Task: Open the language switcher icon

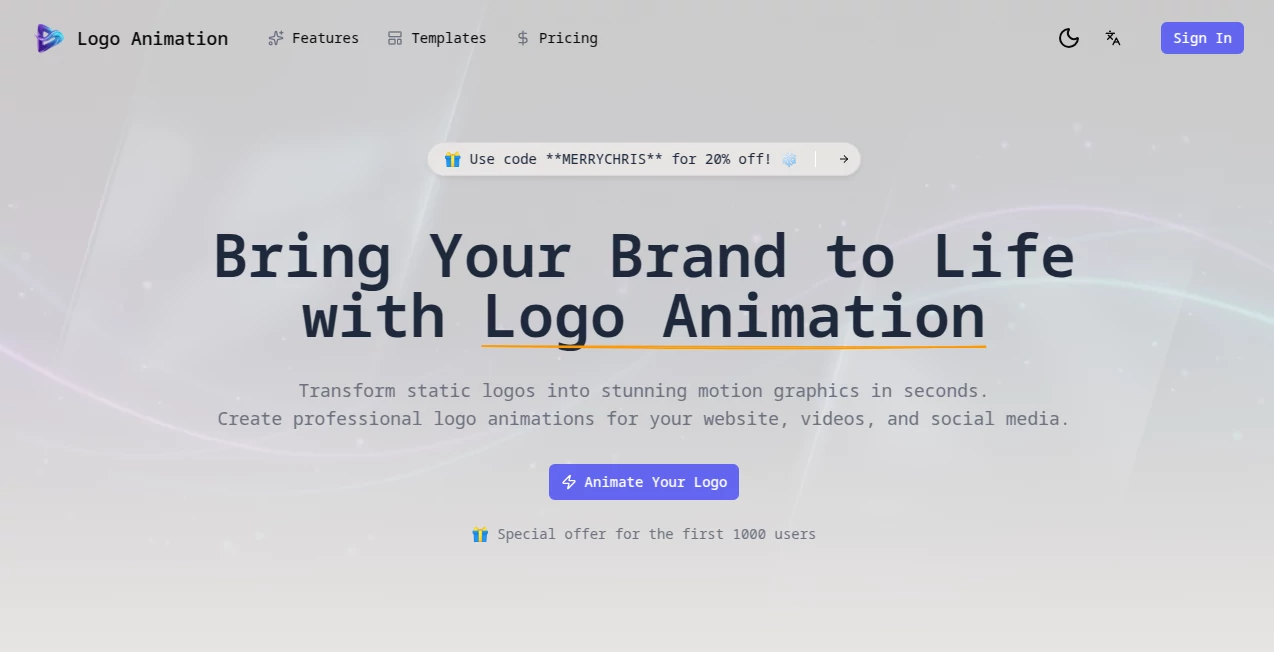Action: click(x=1113, y=38)
